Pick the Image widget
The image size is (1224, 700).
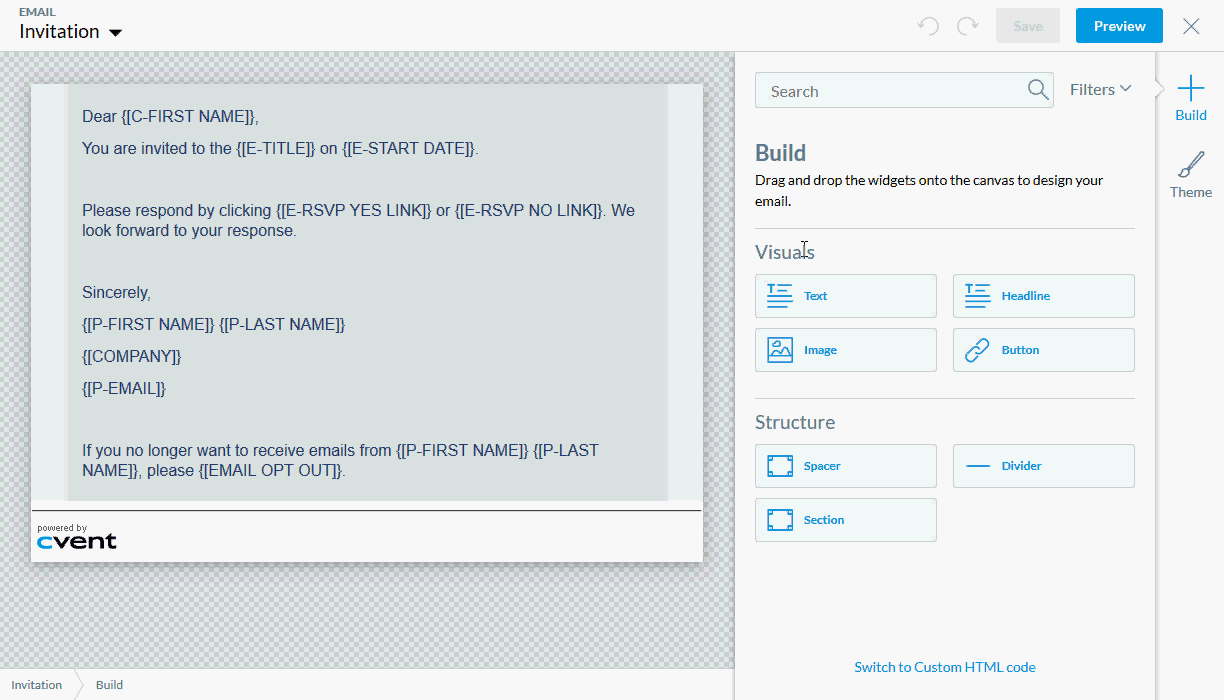[x=845, y=350]
